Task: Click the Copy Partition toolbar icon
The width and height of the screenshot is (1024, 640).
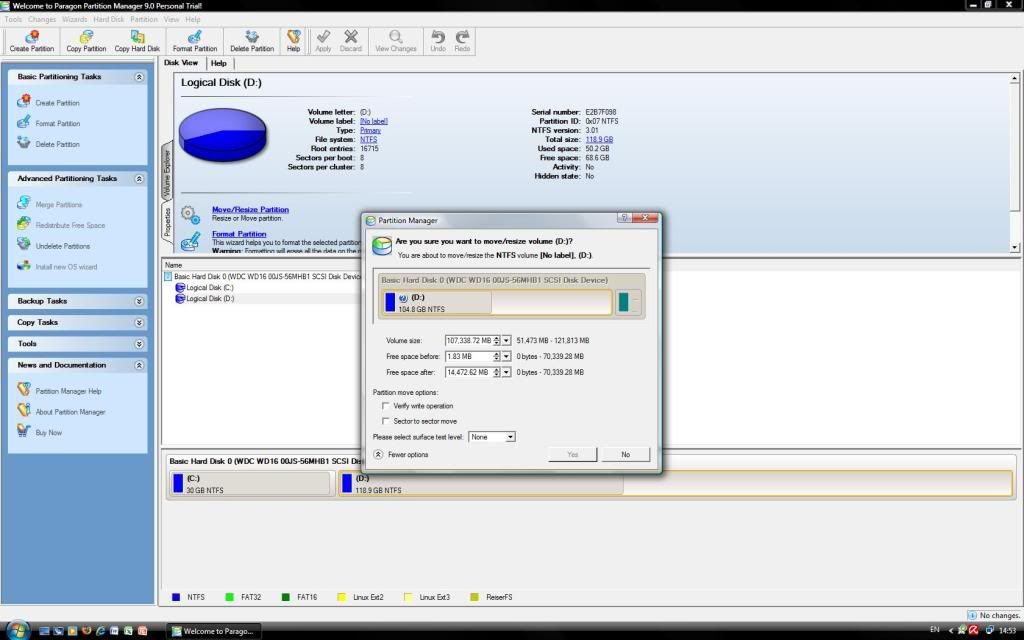Action: [x=86, y=41]
